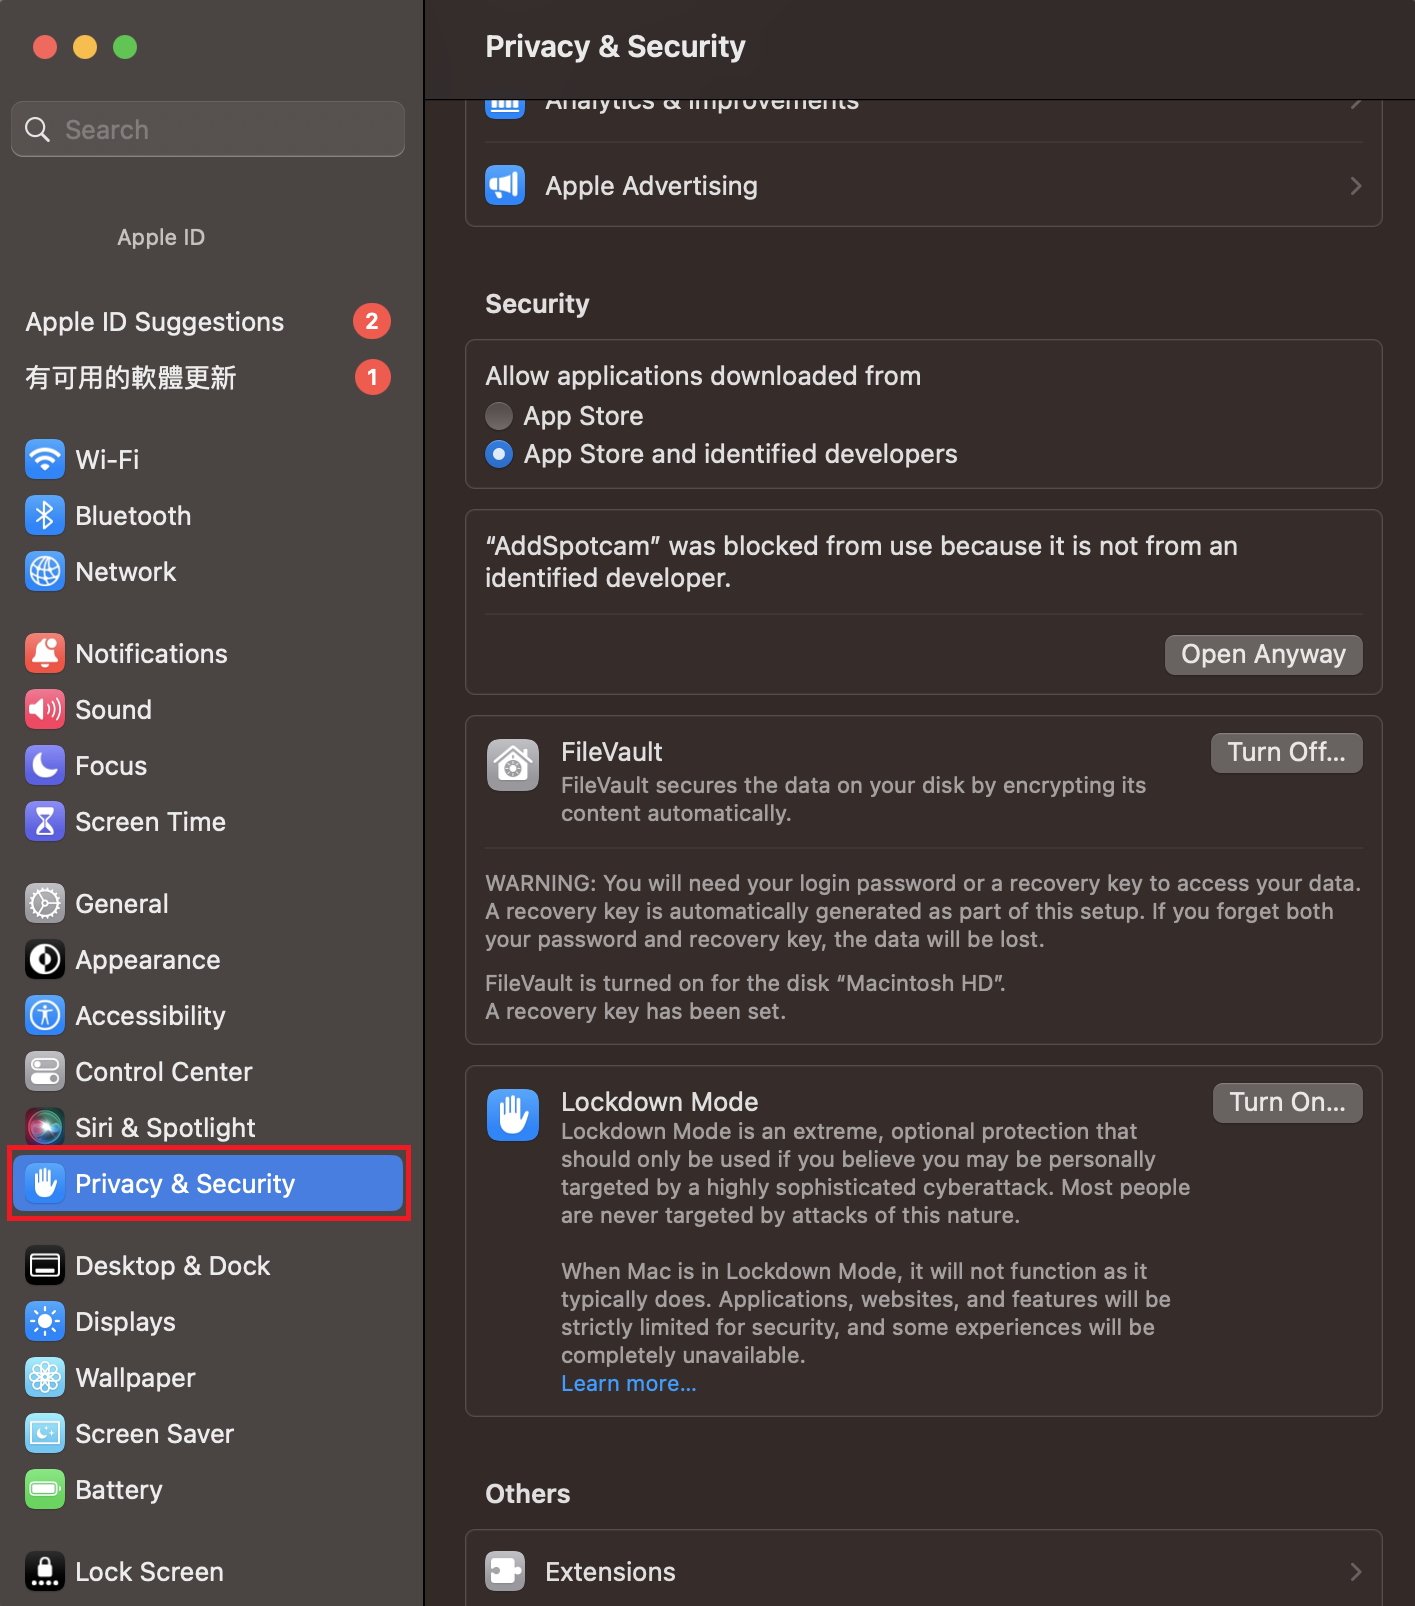Click the Privacy & Security hand icon in sidebar
Viewport: 1415px width, 1606px height.
tap(45, 1184)
